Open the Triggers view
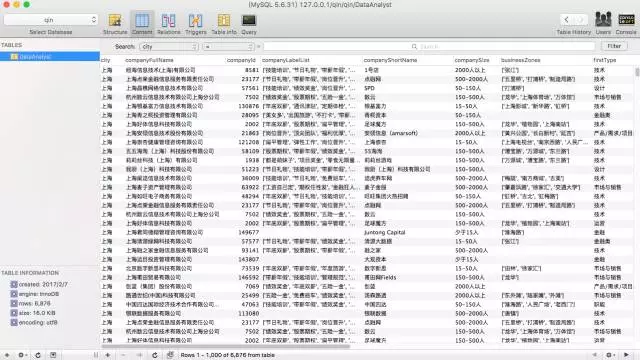640x360 pixels. pyautogui.click(x=196, y=23)
